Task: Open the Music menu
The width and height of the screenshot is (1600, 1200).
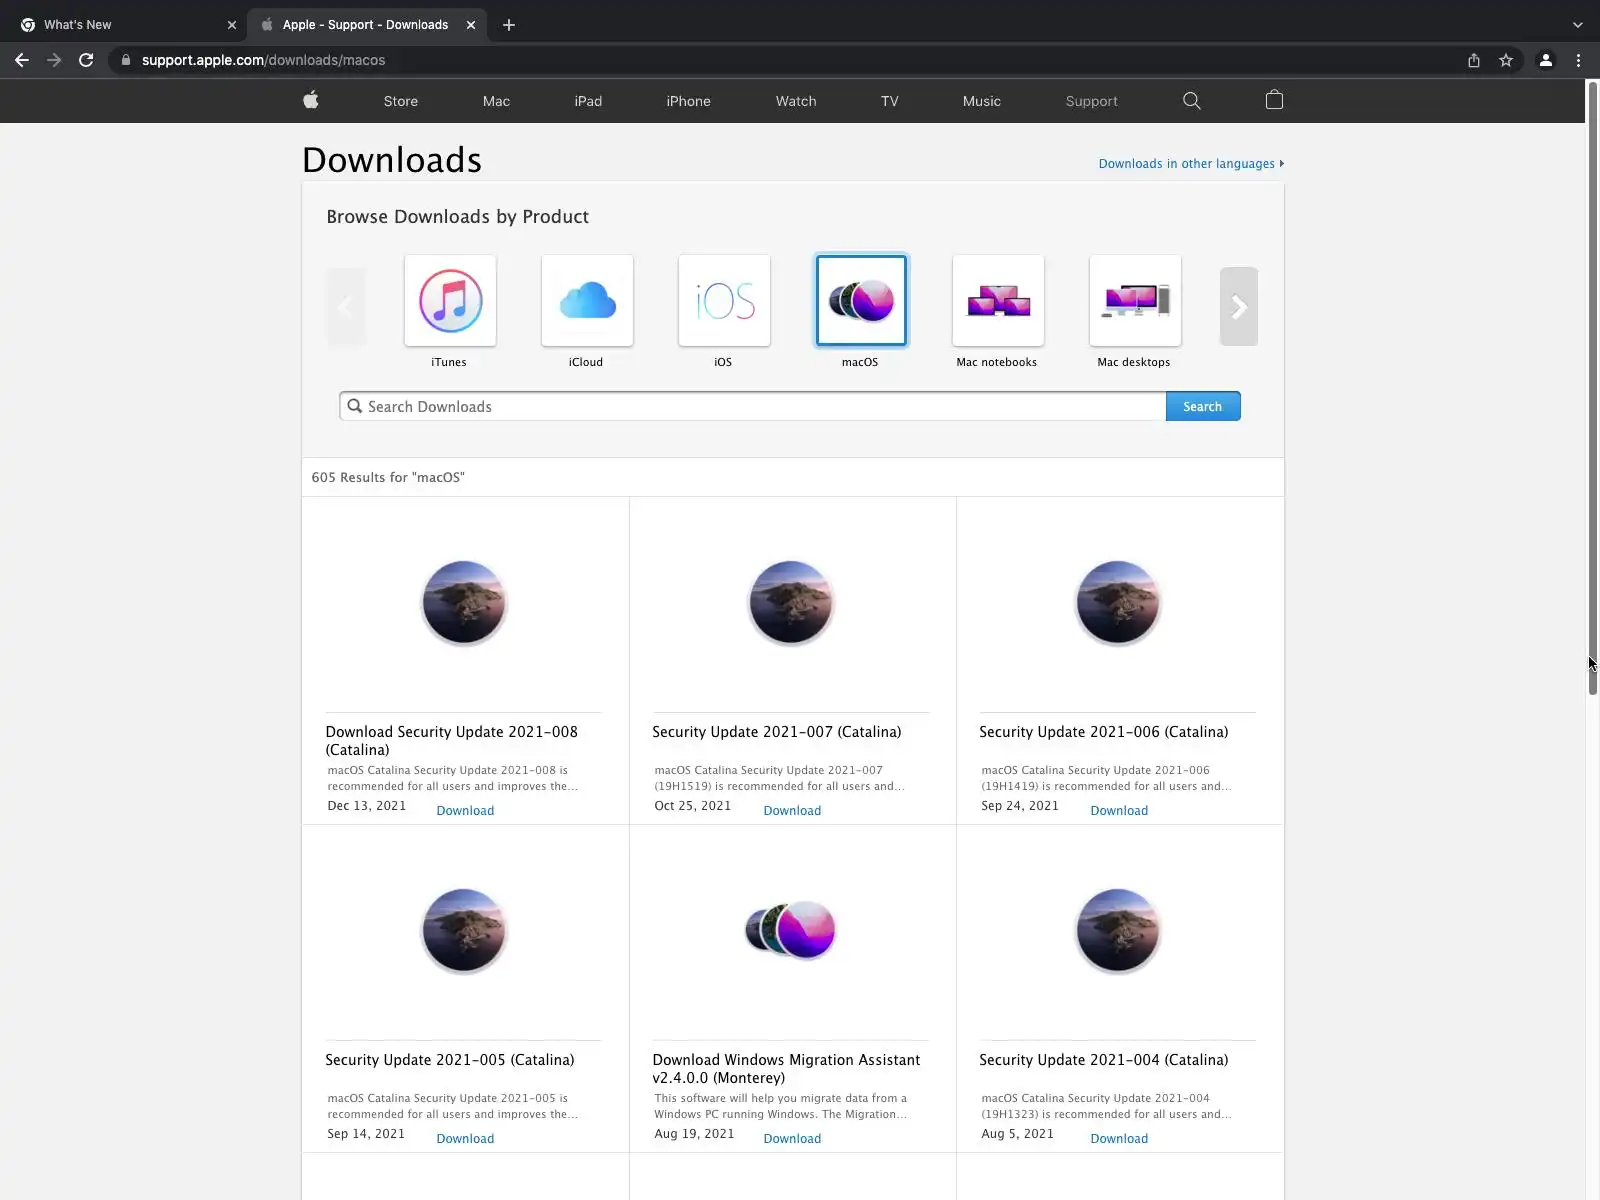Action: (x=982, y=101)
